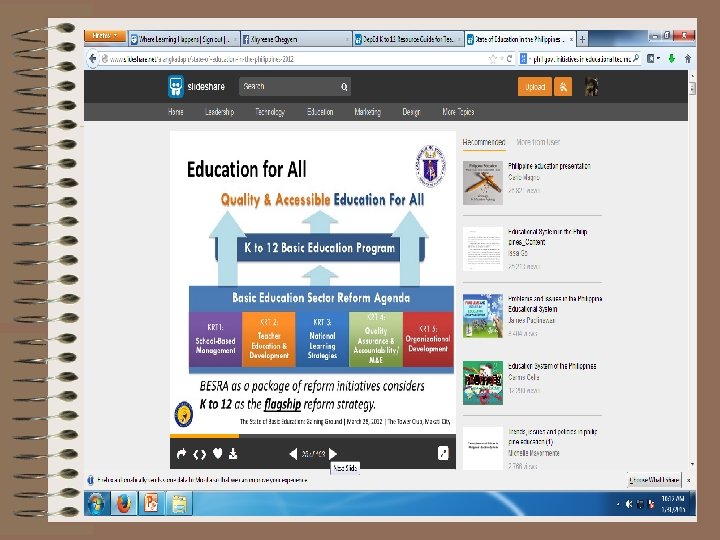This screenshot has width=720, height=540.
Task: Open Educational System in the Philippines_Content link
Action: 547,237
